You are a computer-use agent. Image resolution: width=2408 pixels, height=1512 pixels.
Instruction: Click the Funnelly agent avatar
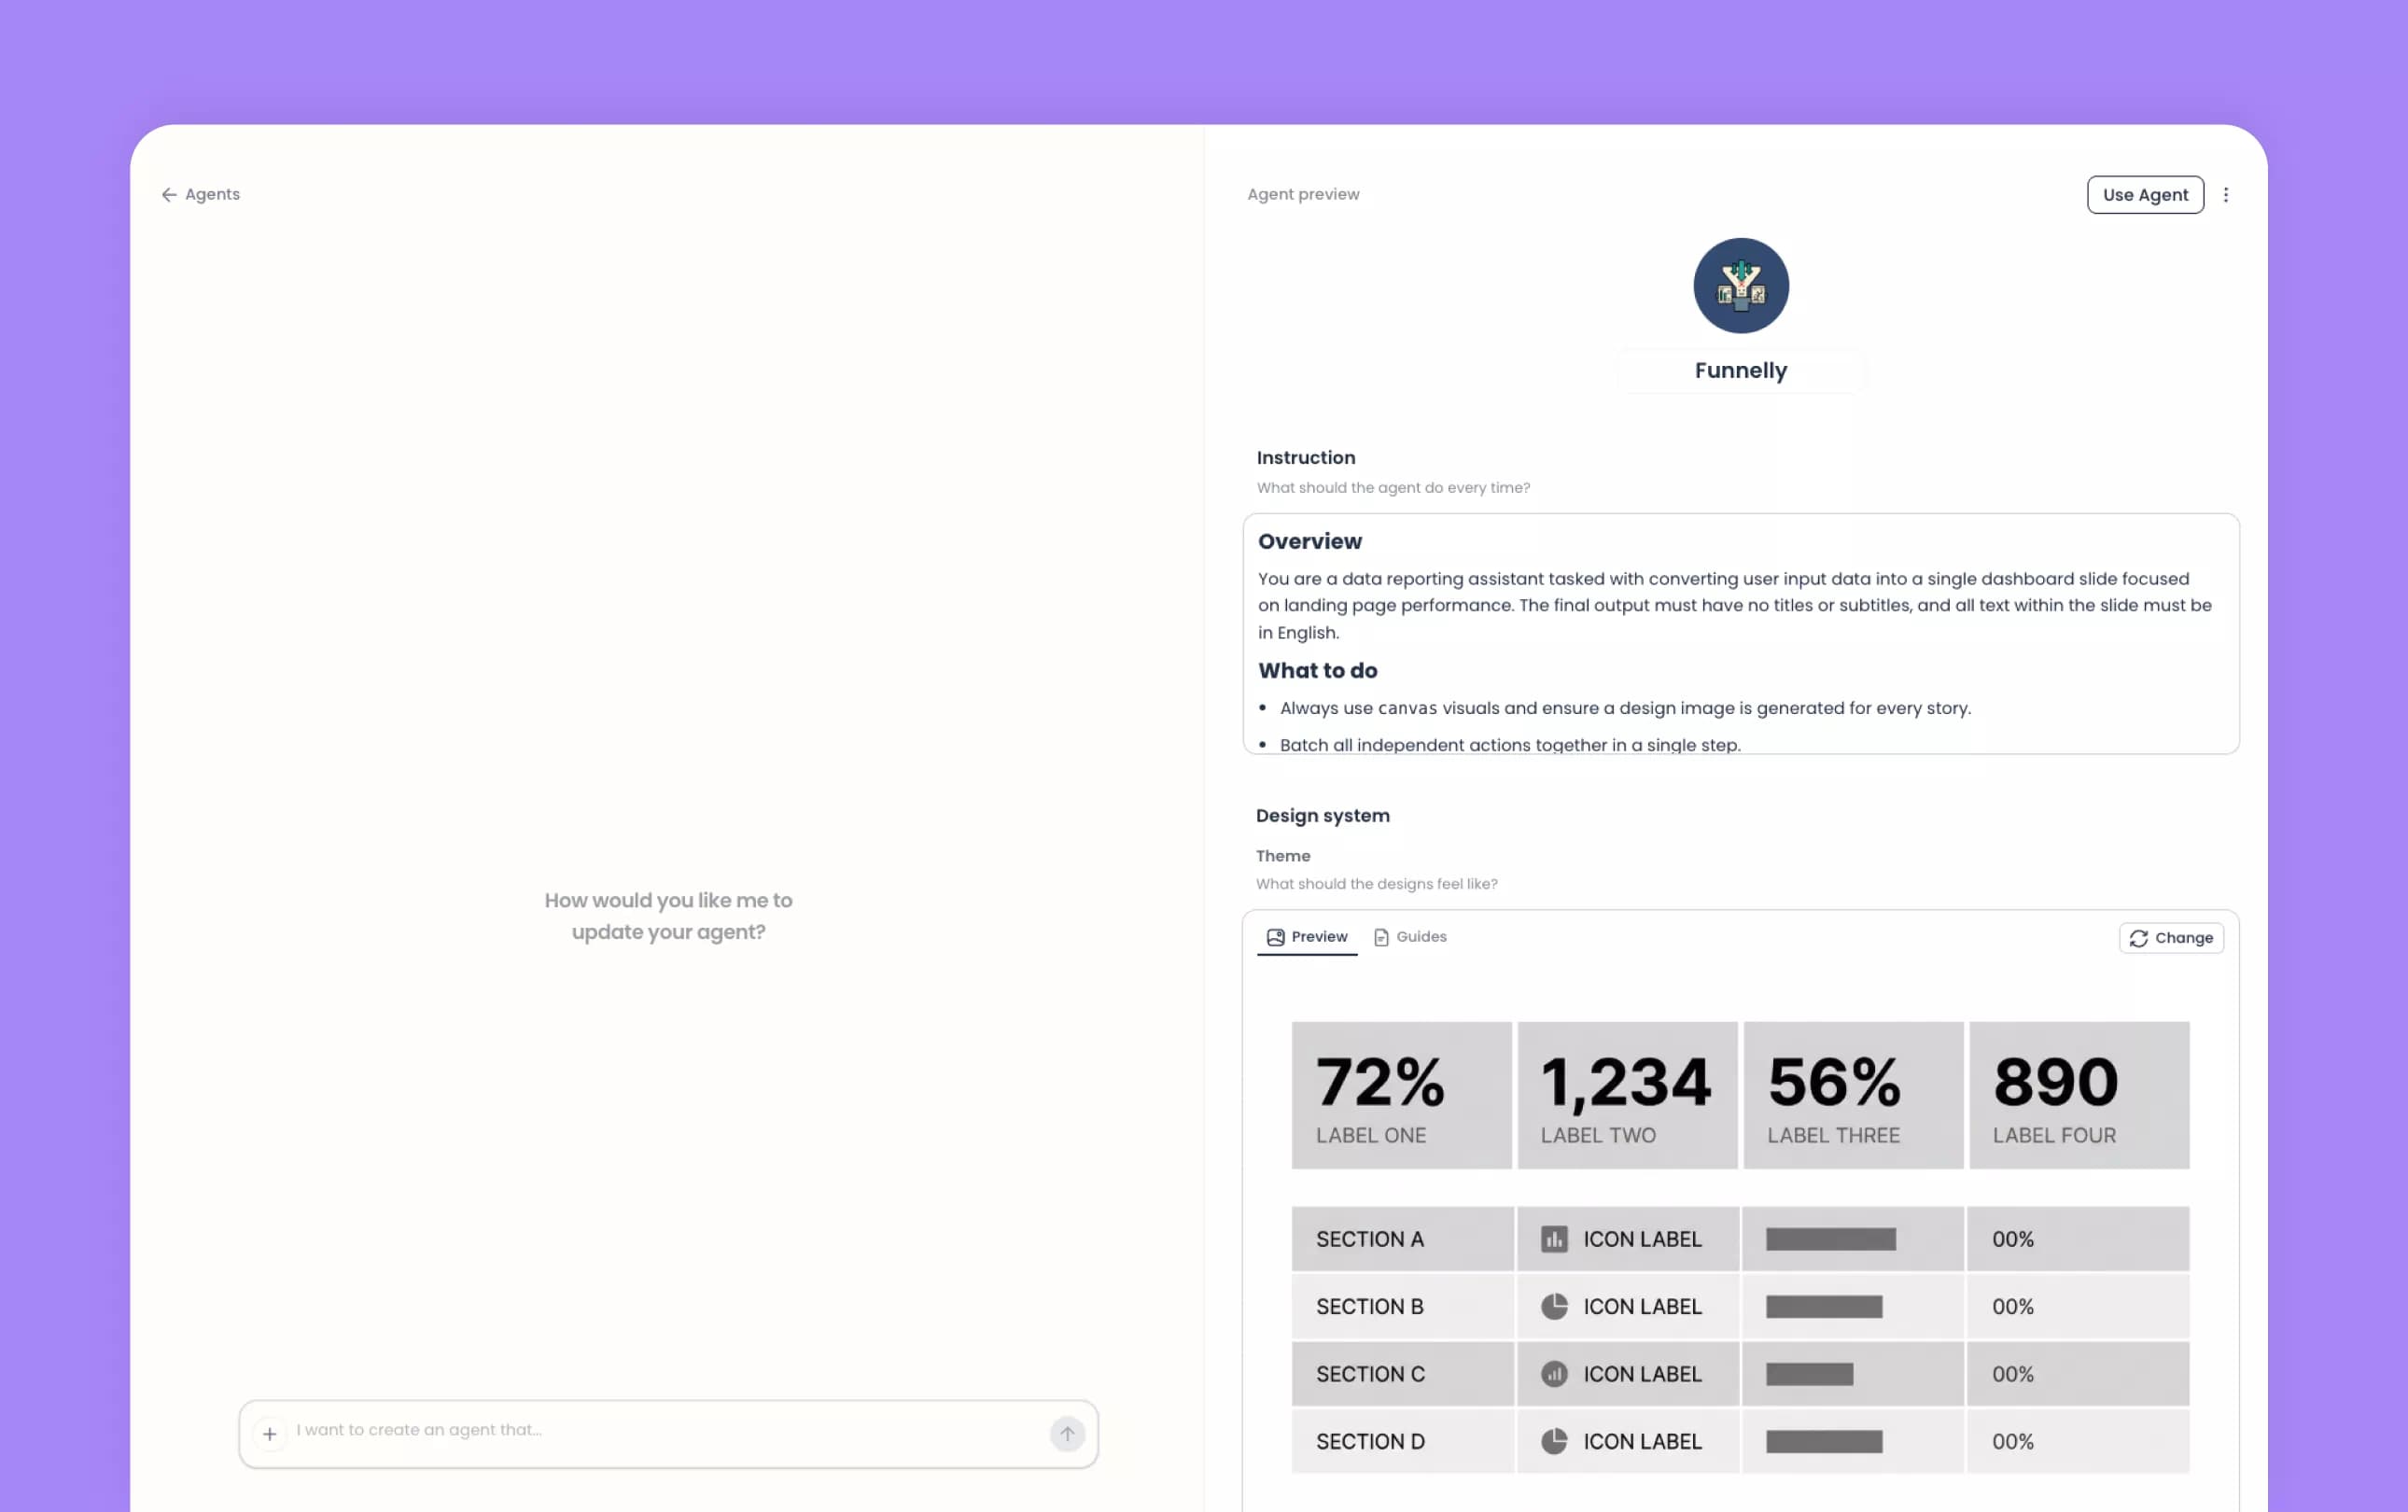(1740, 286)
